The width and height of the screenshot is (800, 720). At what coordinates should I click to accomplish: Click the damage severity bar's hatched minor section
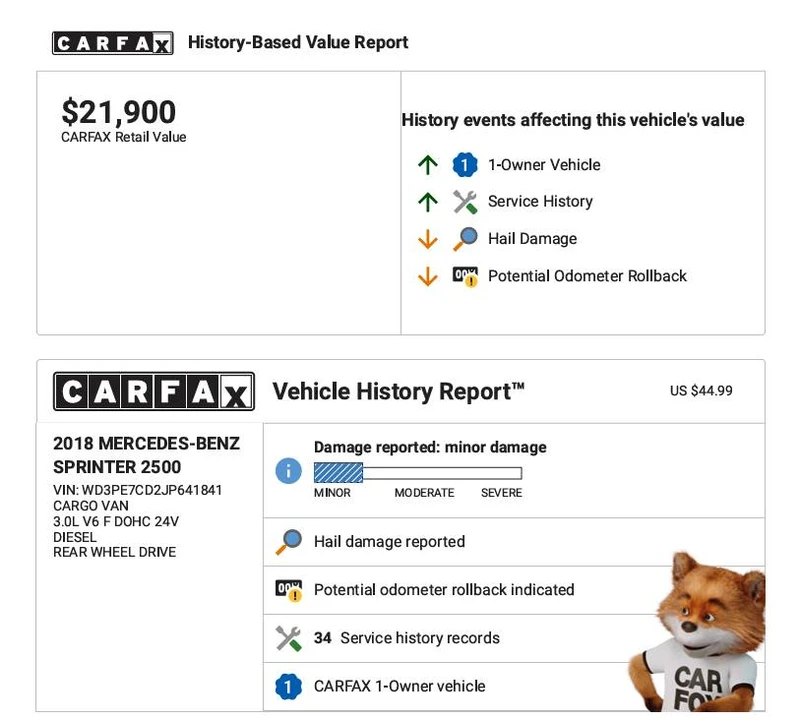pyautogui.click(x=338, y=473)
